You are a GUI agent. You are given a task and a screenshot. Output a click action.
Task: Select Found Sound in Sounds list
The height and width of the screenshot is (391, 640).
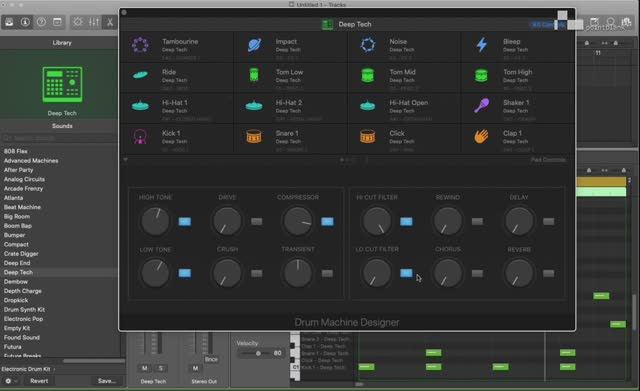pyautogui.click(x=22, y=338)
